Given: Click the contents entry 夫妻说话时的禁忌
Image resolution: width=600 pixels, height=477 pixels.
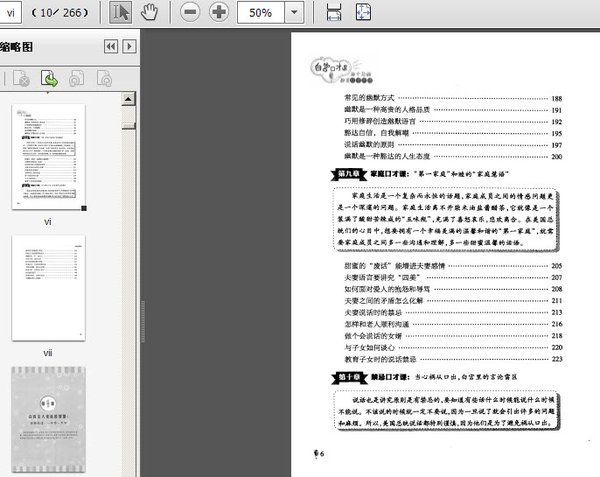Looking at the screenshot, I should 373,313.
